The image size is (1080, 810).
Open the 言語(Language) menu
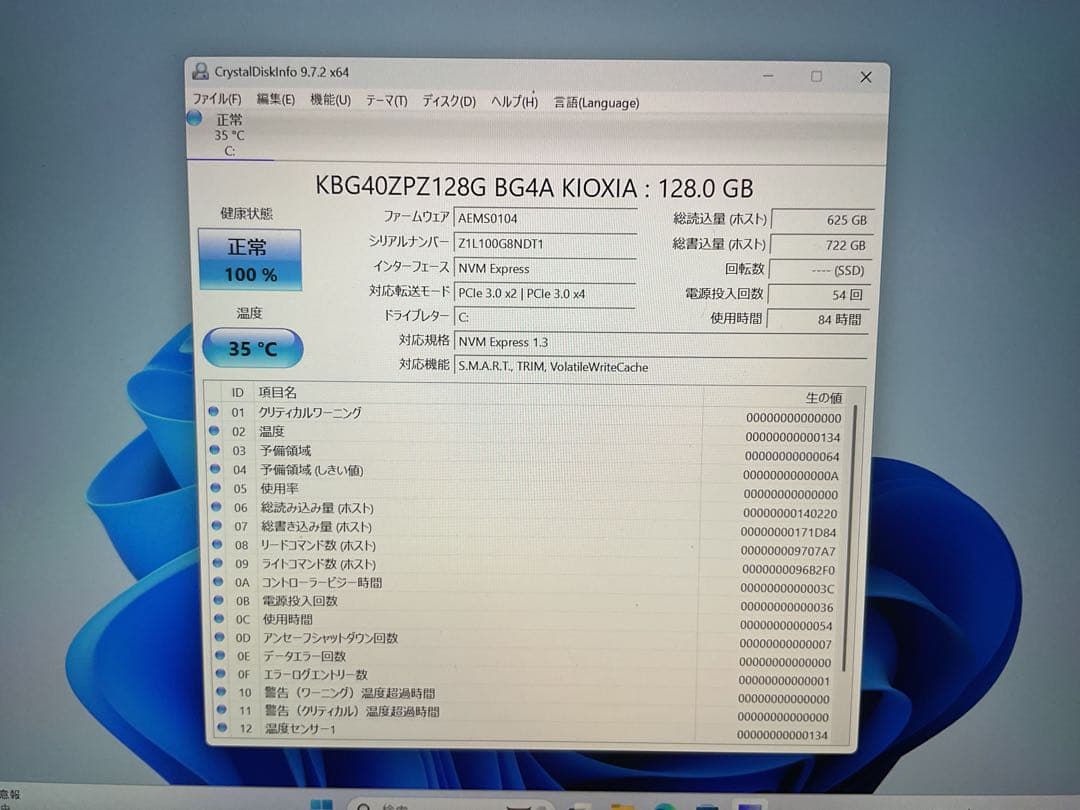[x=596, y=102]
